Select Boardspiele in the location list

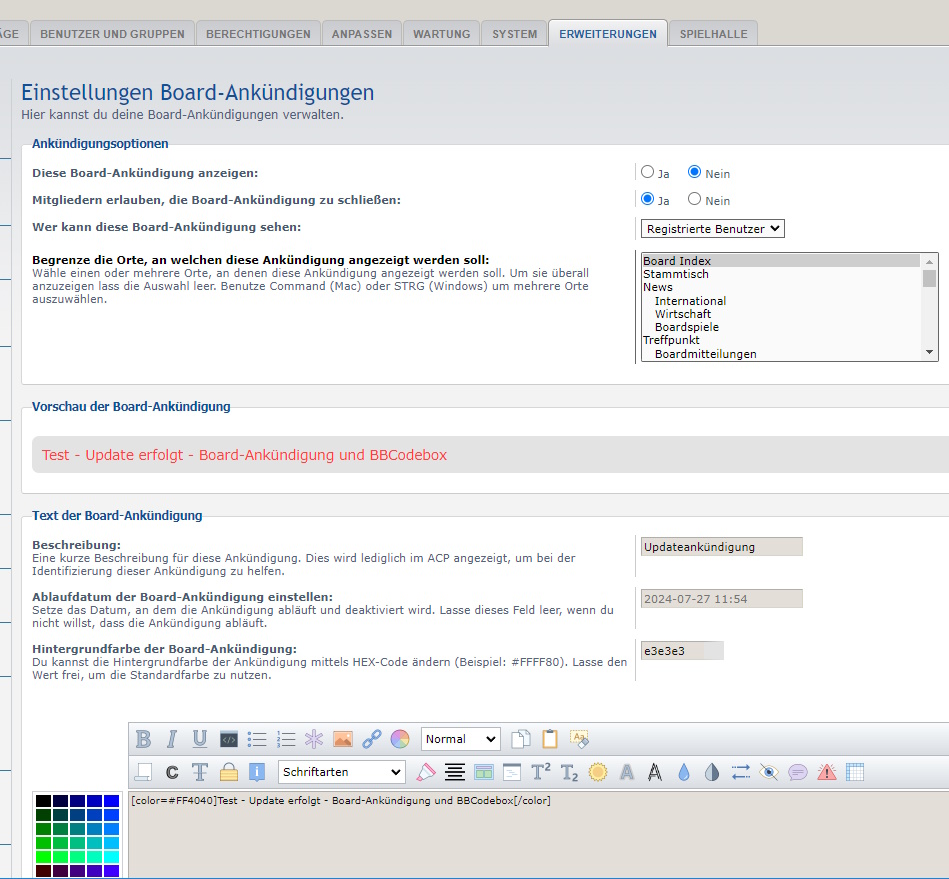click(x=781, y=327)
